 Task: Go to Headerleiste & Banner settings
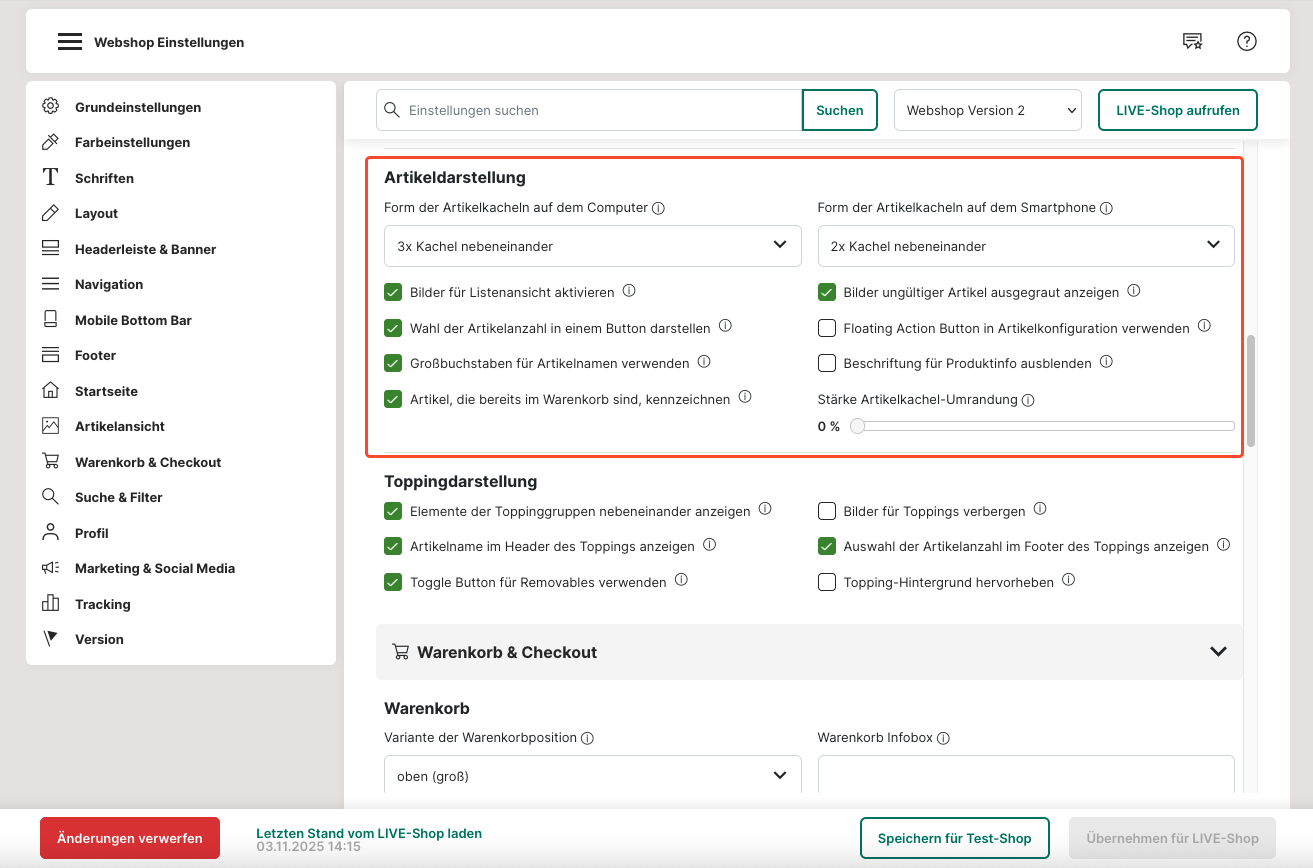click(x=145, y=249)
